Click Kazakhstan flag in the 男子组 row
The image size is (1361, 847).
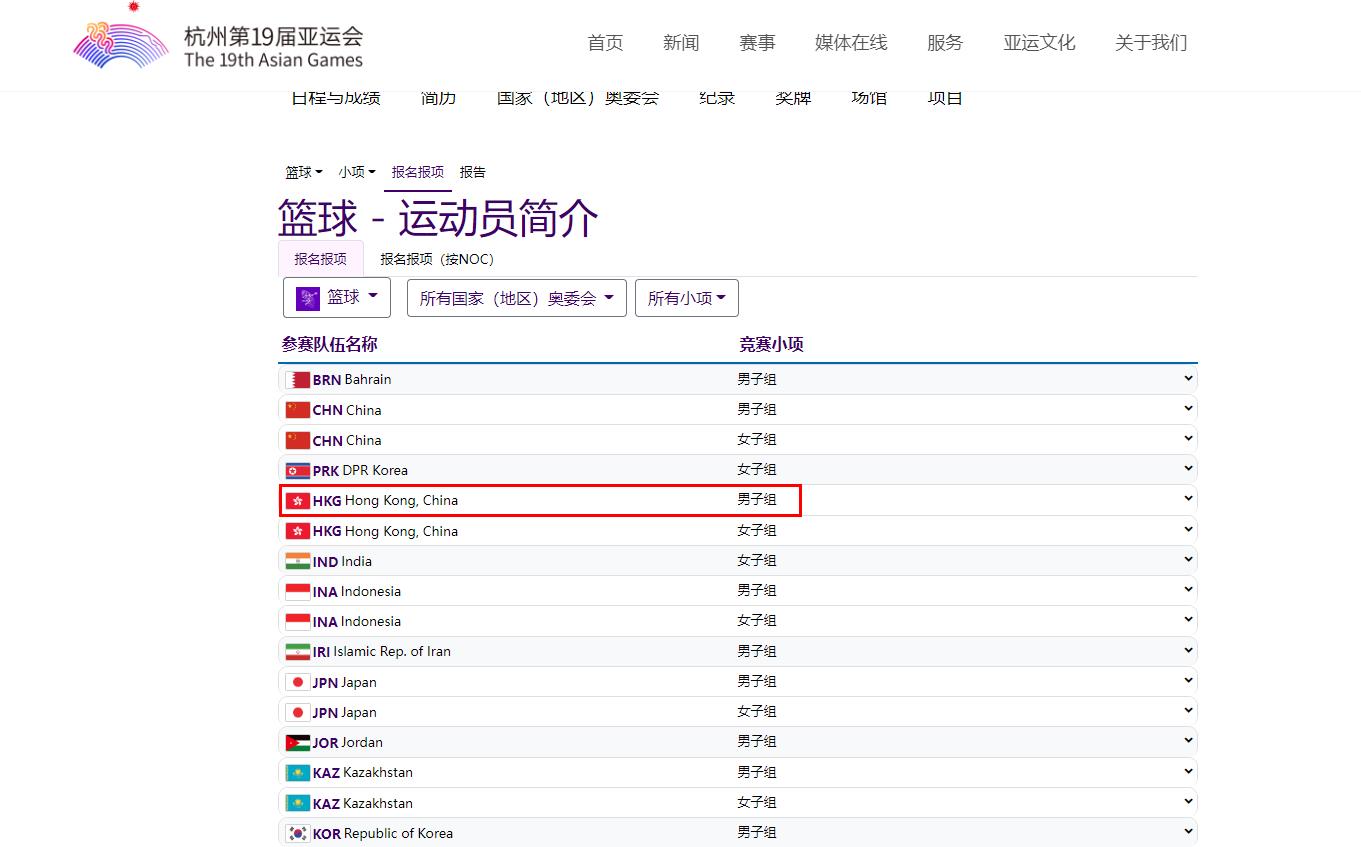[298, 772]
